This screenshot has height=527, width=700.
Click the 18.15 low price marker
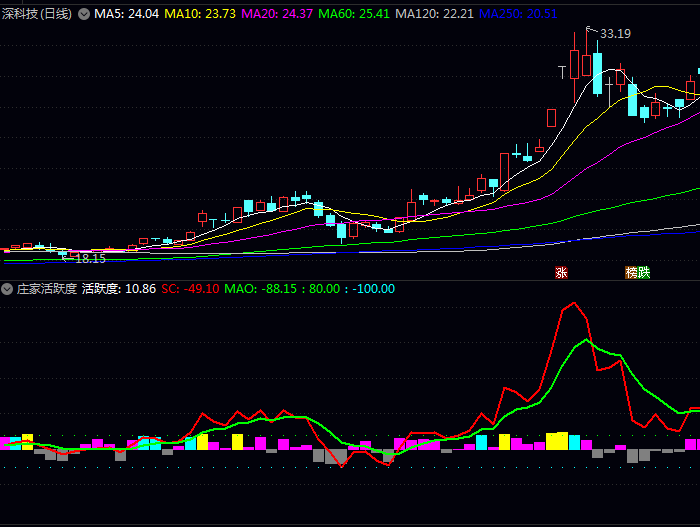pos(91,259)
